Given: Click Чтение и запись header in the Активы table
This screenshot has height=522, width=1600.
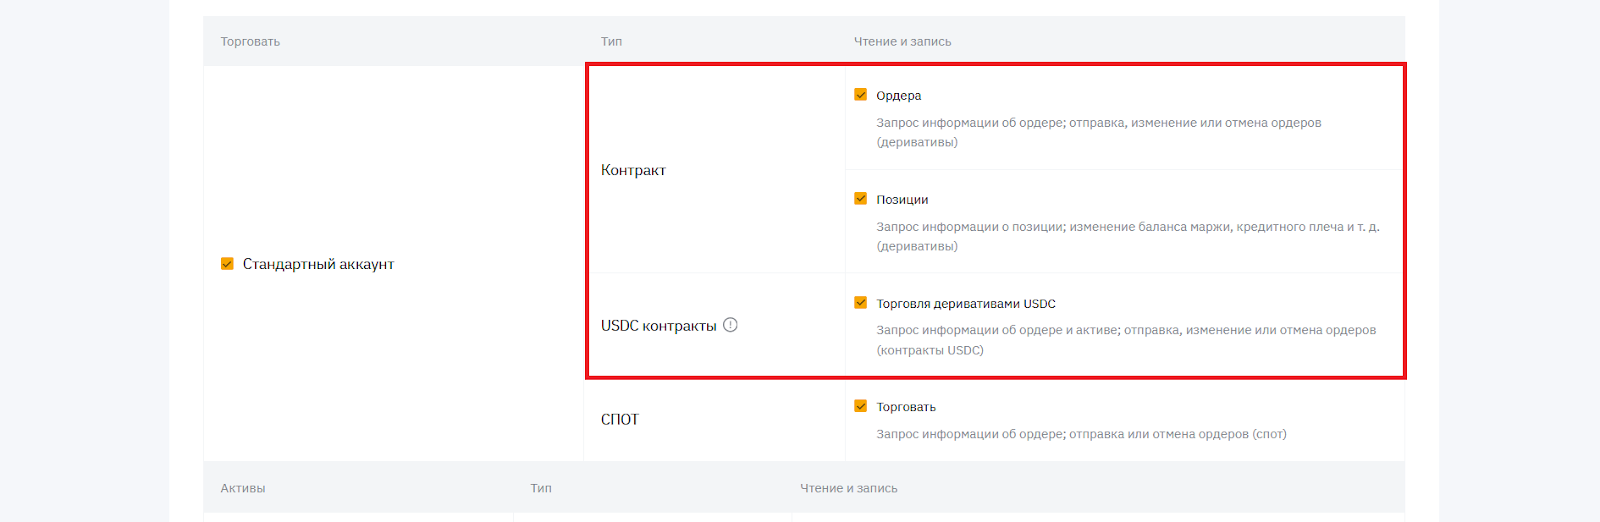Looking at the screenshot, I should click(848, 489).
